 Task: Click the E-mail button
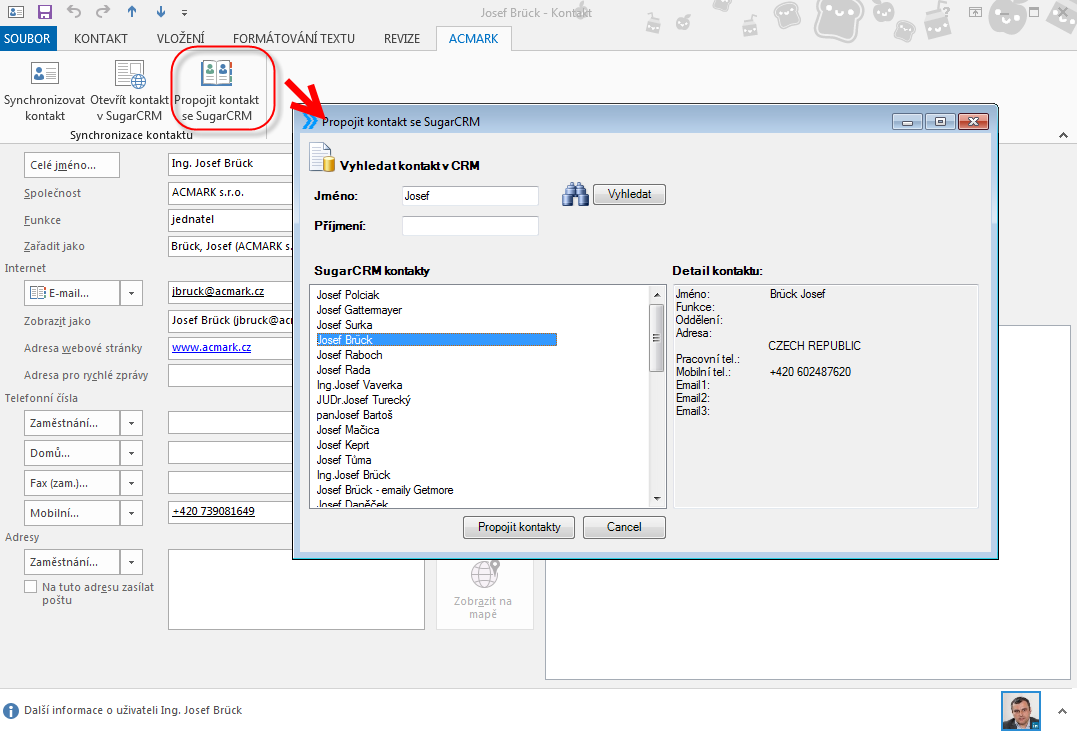pyautogui.click(x=71, y=293)
